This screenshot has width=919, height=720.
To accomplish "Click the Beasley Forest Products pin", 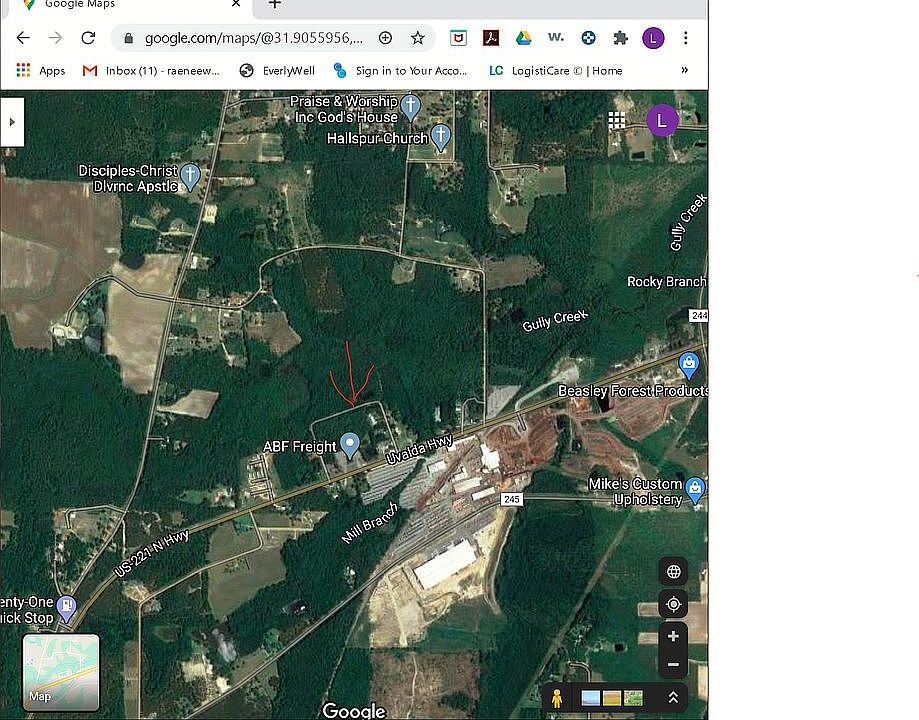I will (689, 364).
